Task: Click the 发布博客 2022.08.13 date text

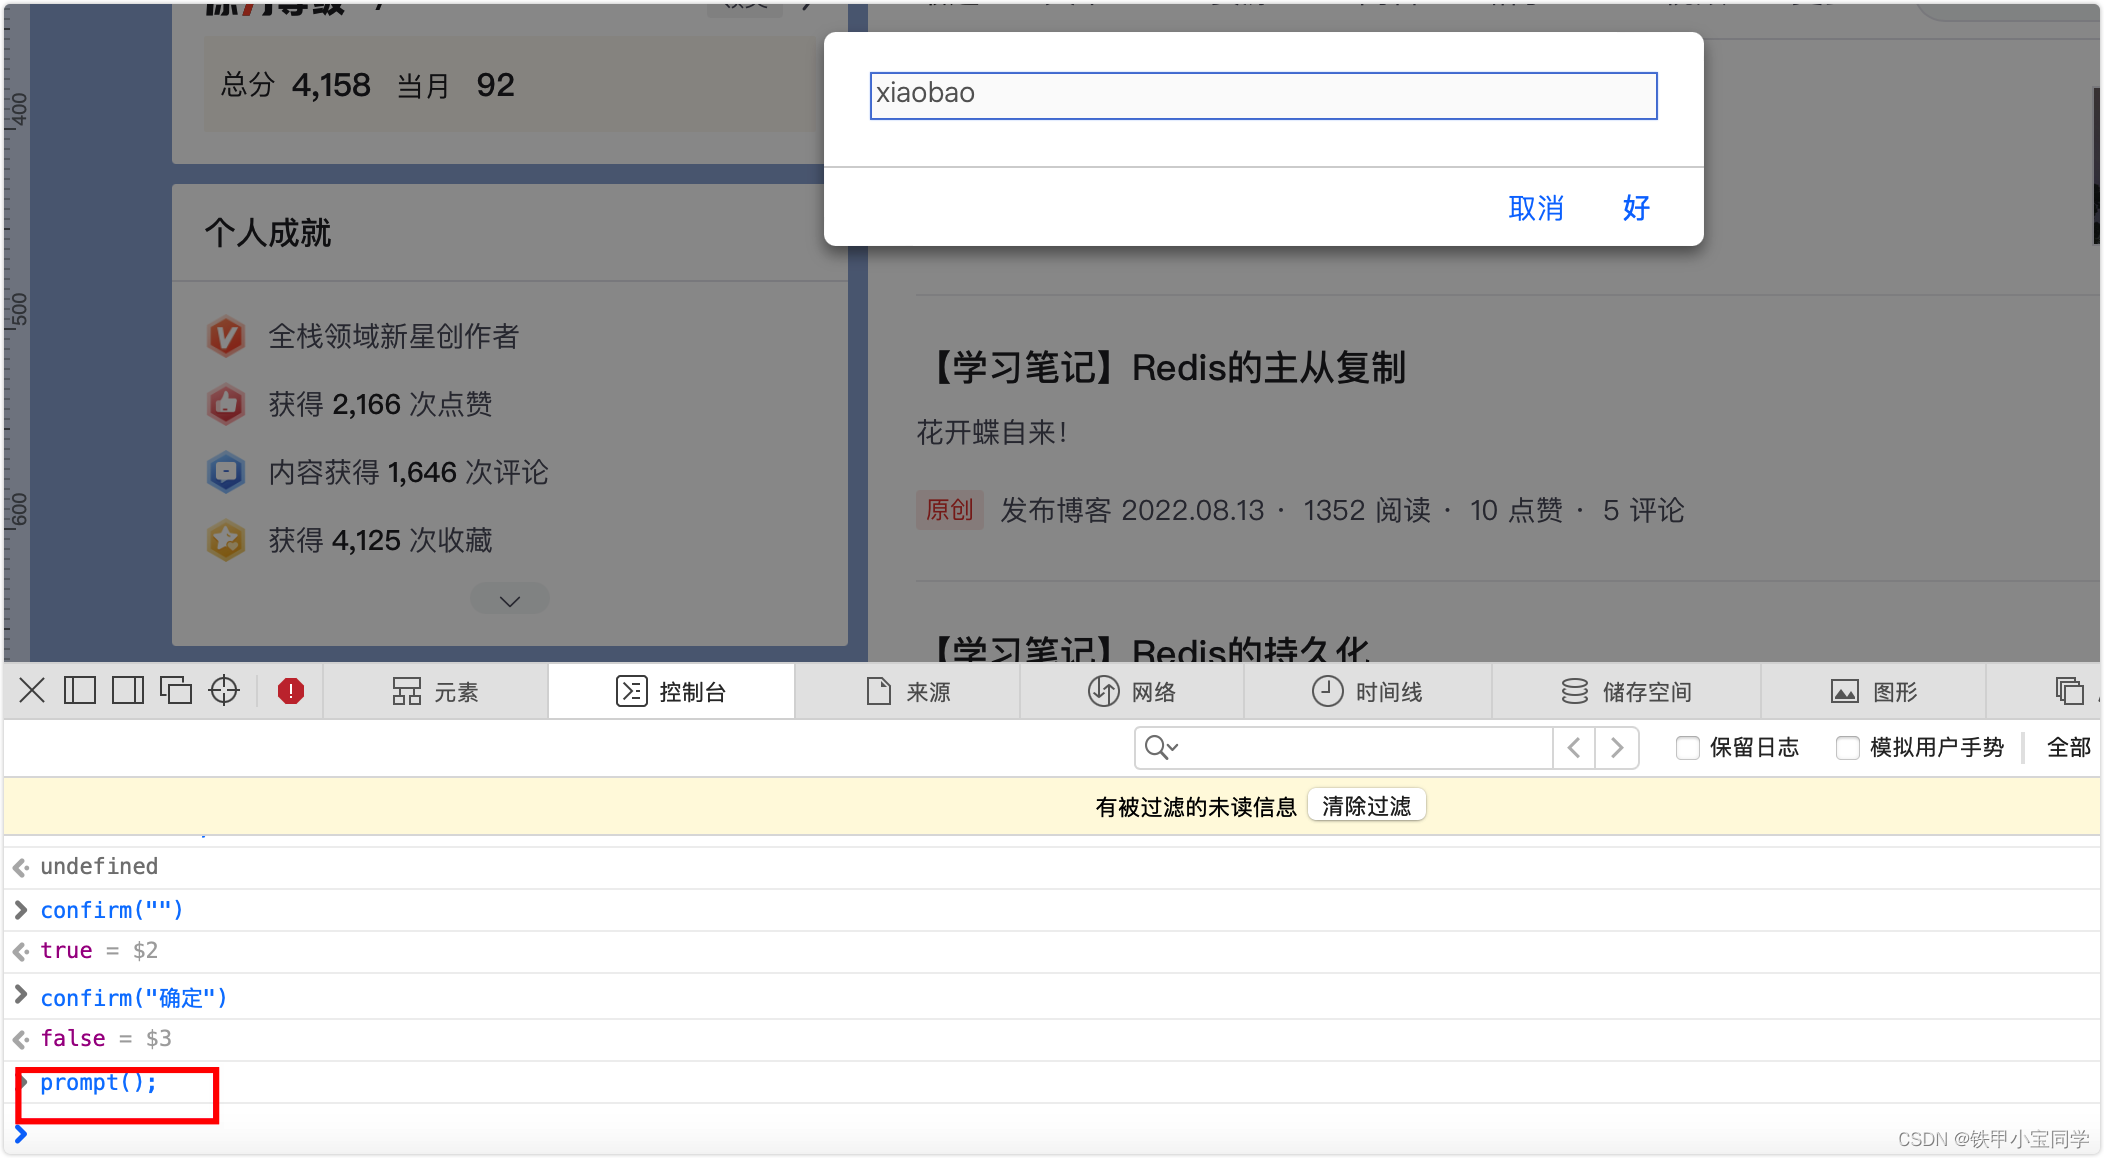Action: click(x=1132, y=510)
